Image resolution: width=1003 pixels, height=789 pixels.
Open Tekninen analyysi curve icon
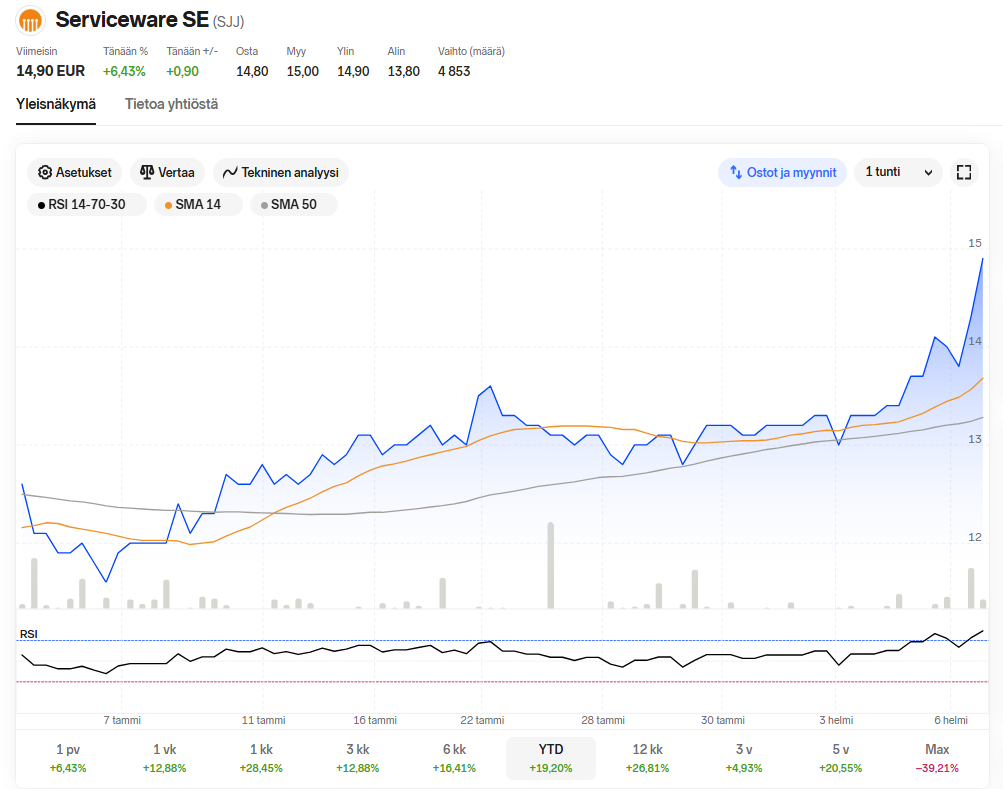coord(230,172)
